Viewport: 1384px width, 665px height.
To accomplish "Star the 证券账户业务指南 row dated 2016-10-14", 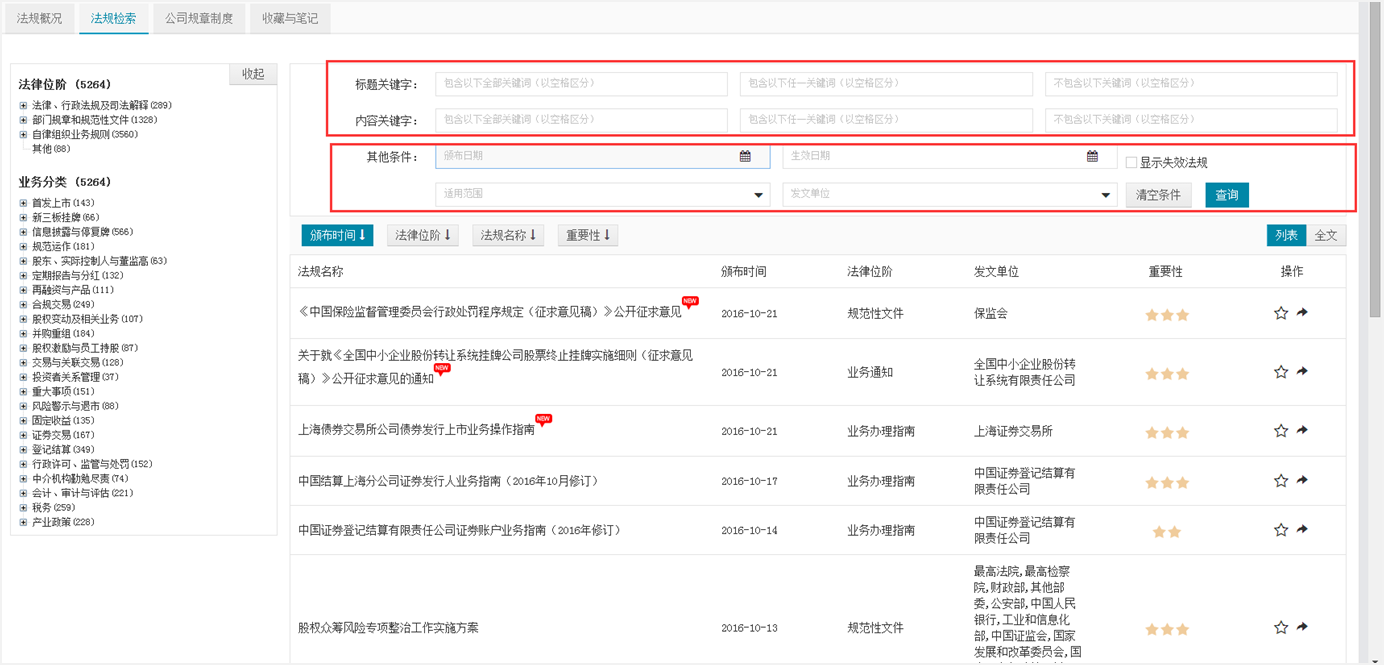I will [x=1281, y=530].
